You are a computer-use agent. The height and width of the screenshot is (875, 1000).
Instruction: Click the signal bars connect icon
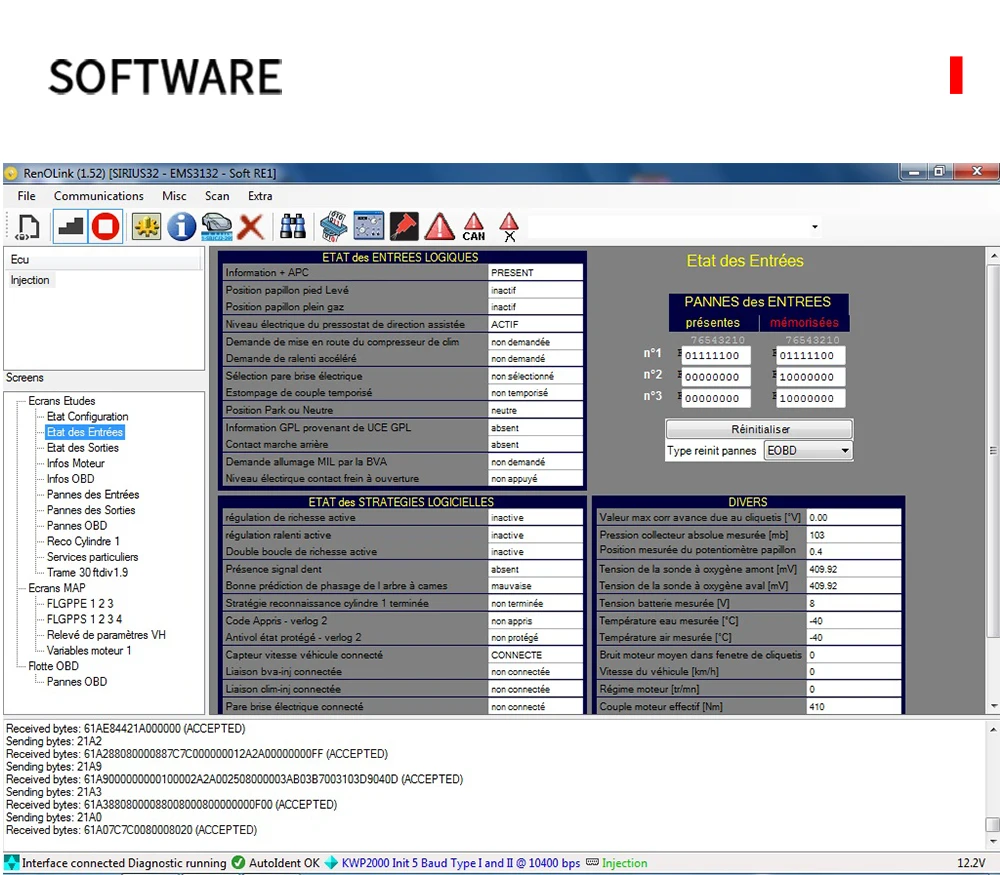70,226
